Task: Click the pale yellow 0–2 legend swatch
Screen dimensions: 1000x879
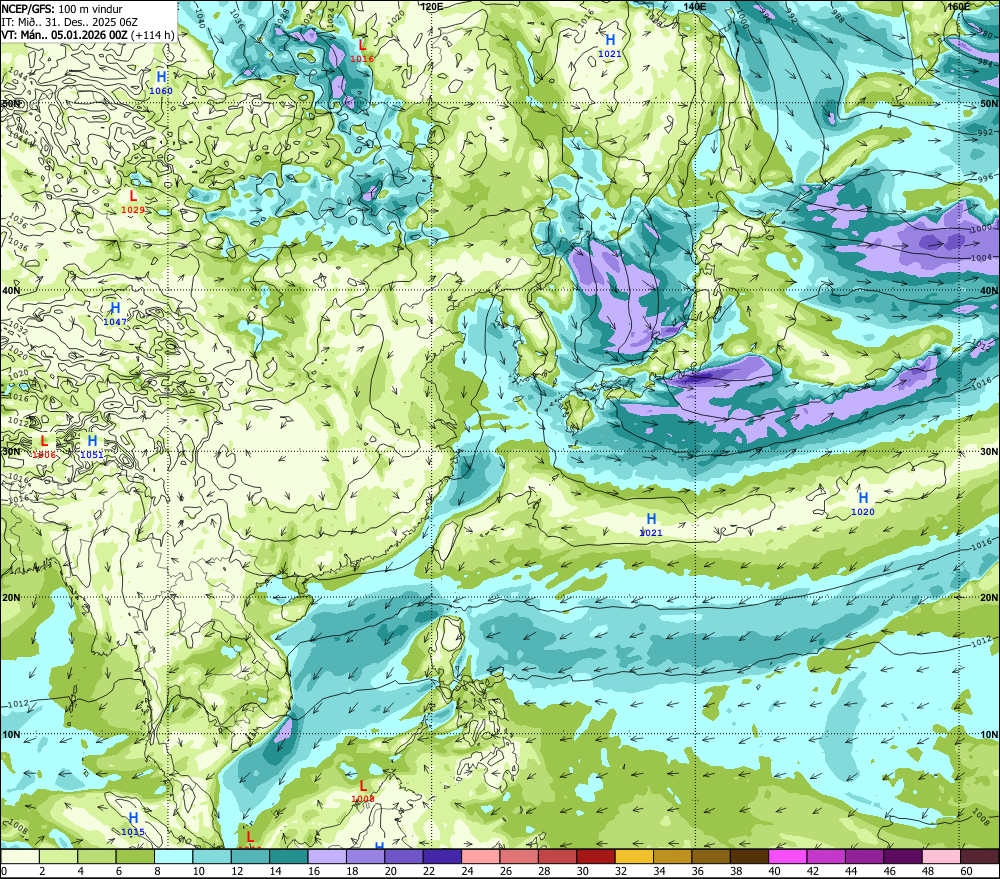Action: point(20,856)
